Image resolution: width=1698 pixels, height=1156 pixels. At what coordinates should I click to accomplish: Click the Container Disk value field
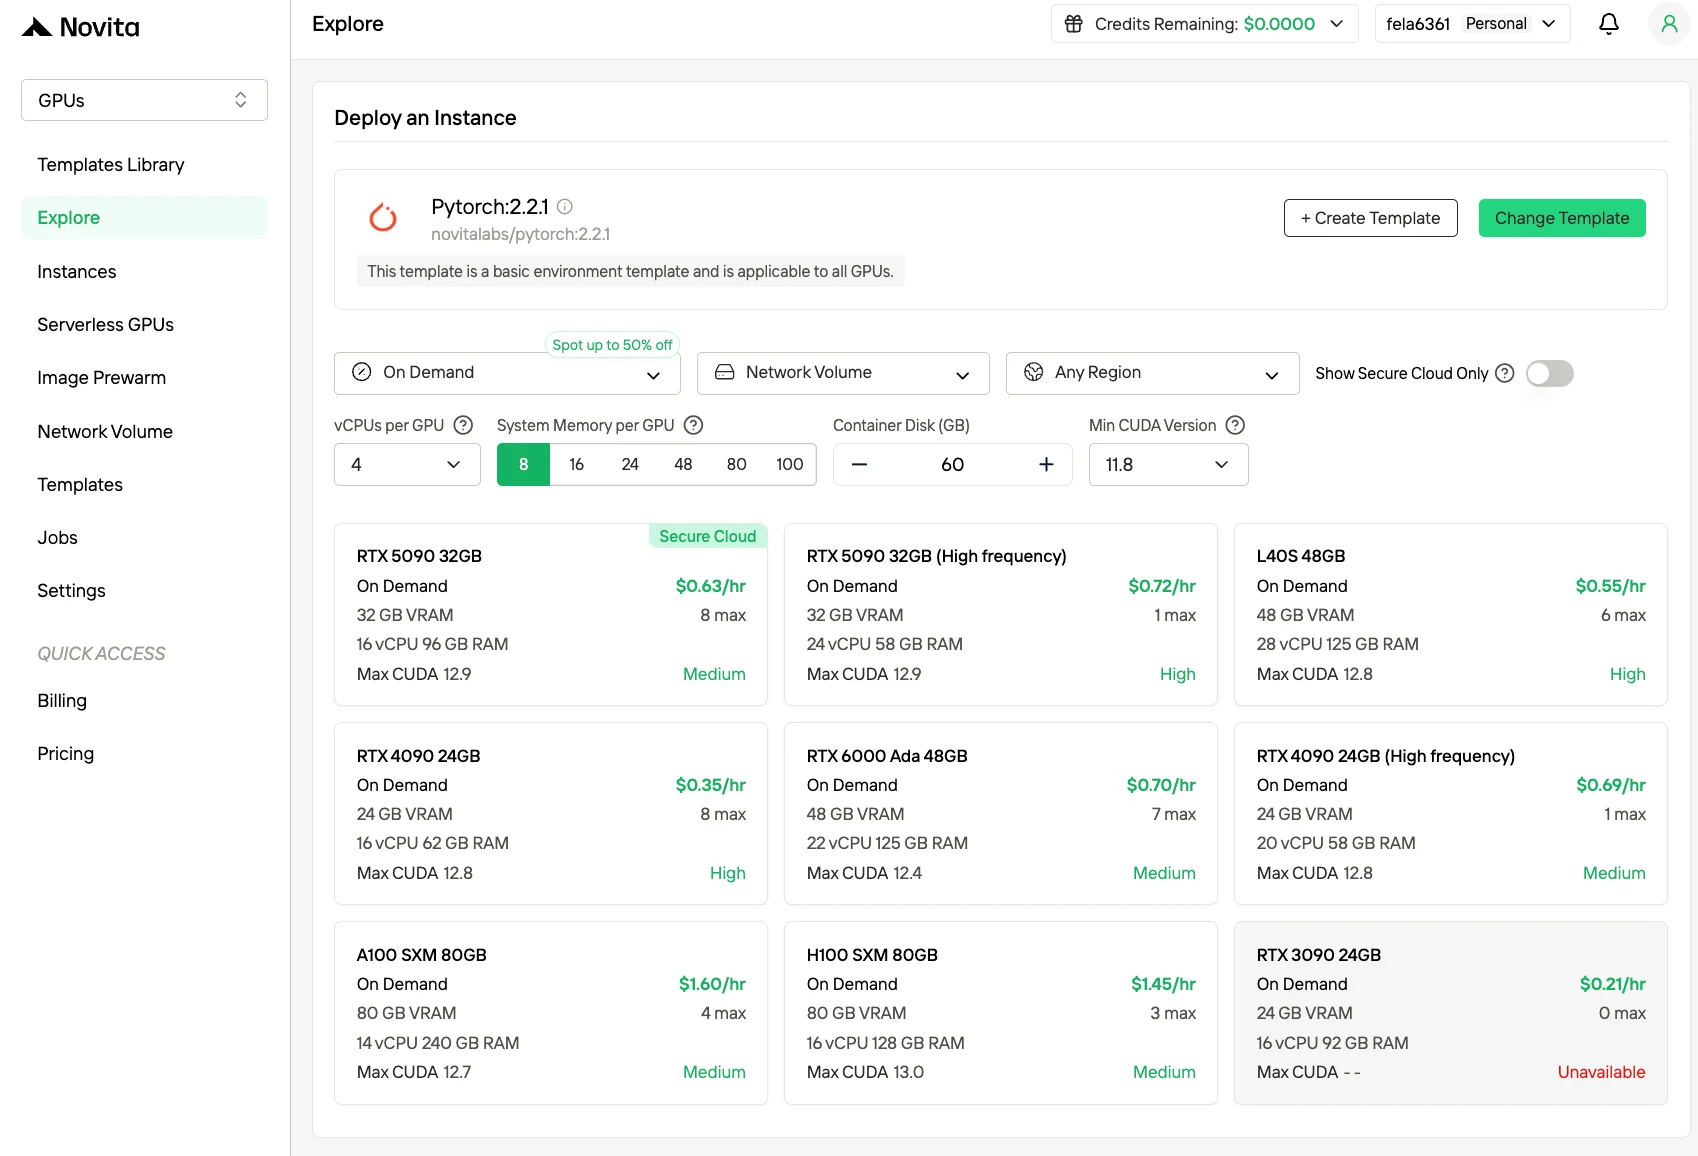click(x=952, y=464)
